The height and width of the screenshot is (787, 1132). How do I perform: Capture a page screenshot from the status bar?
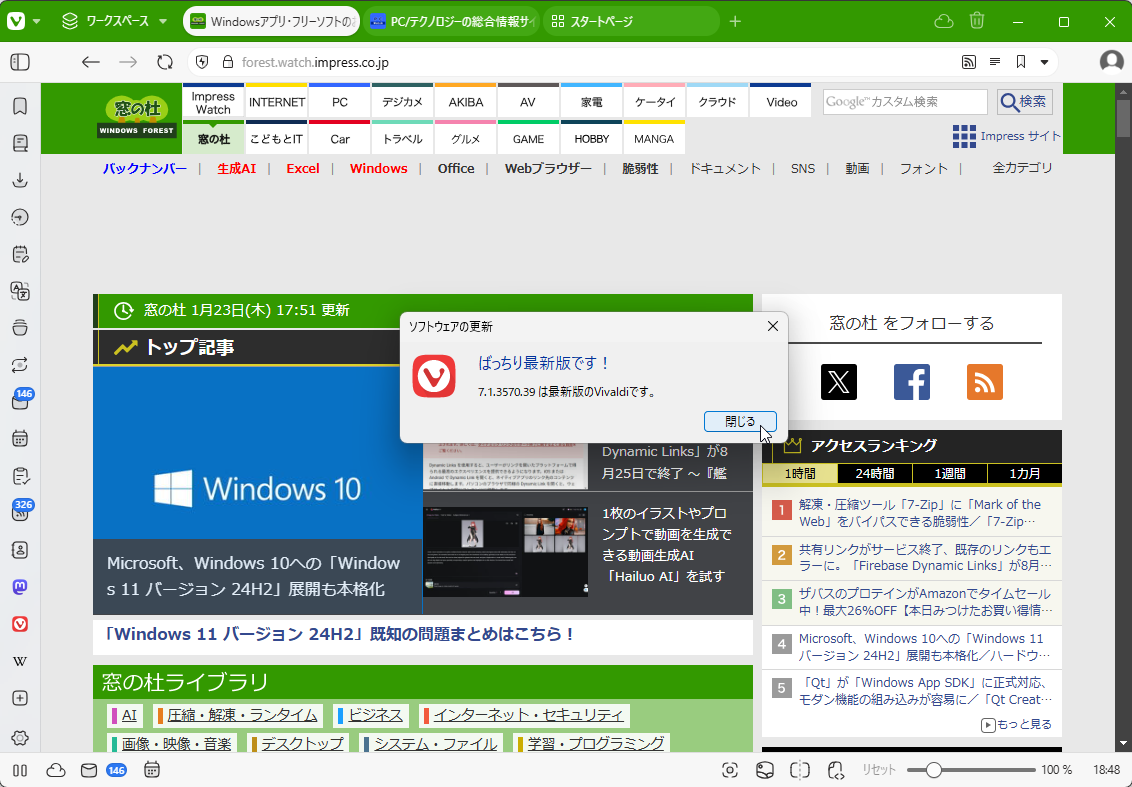[x=729, y=770]
